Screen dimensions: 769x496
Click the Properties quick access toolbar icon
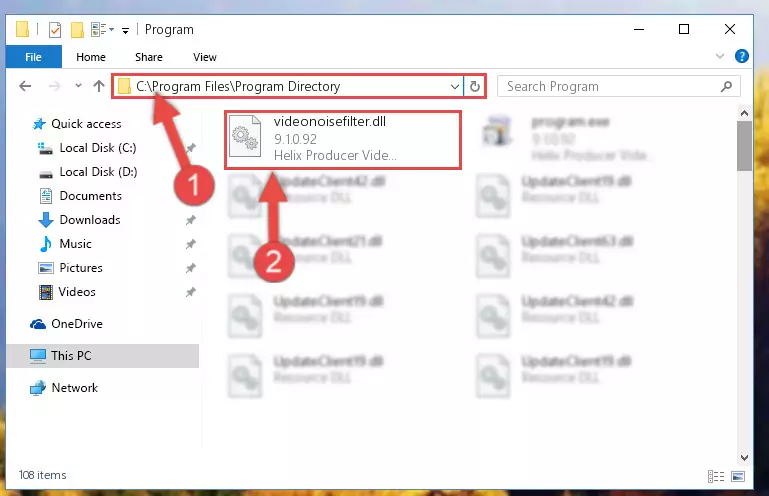click(x=55, y=30)
